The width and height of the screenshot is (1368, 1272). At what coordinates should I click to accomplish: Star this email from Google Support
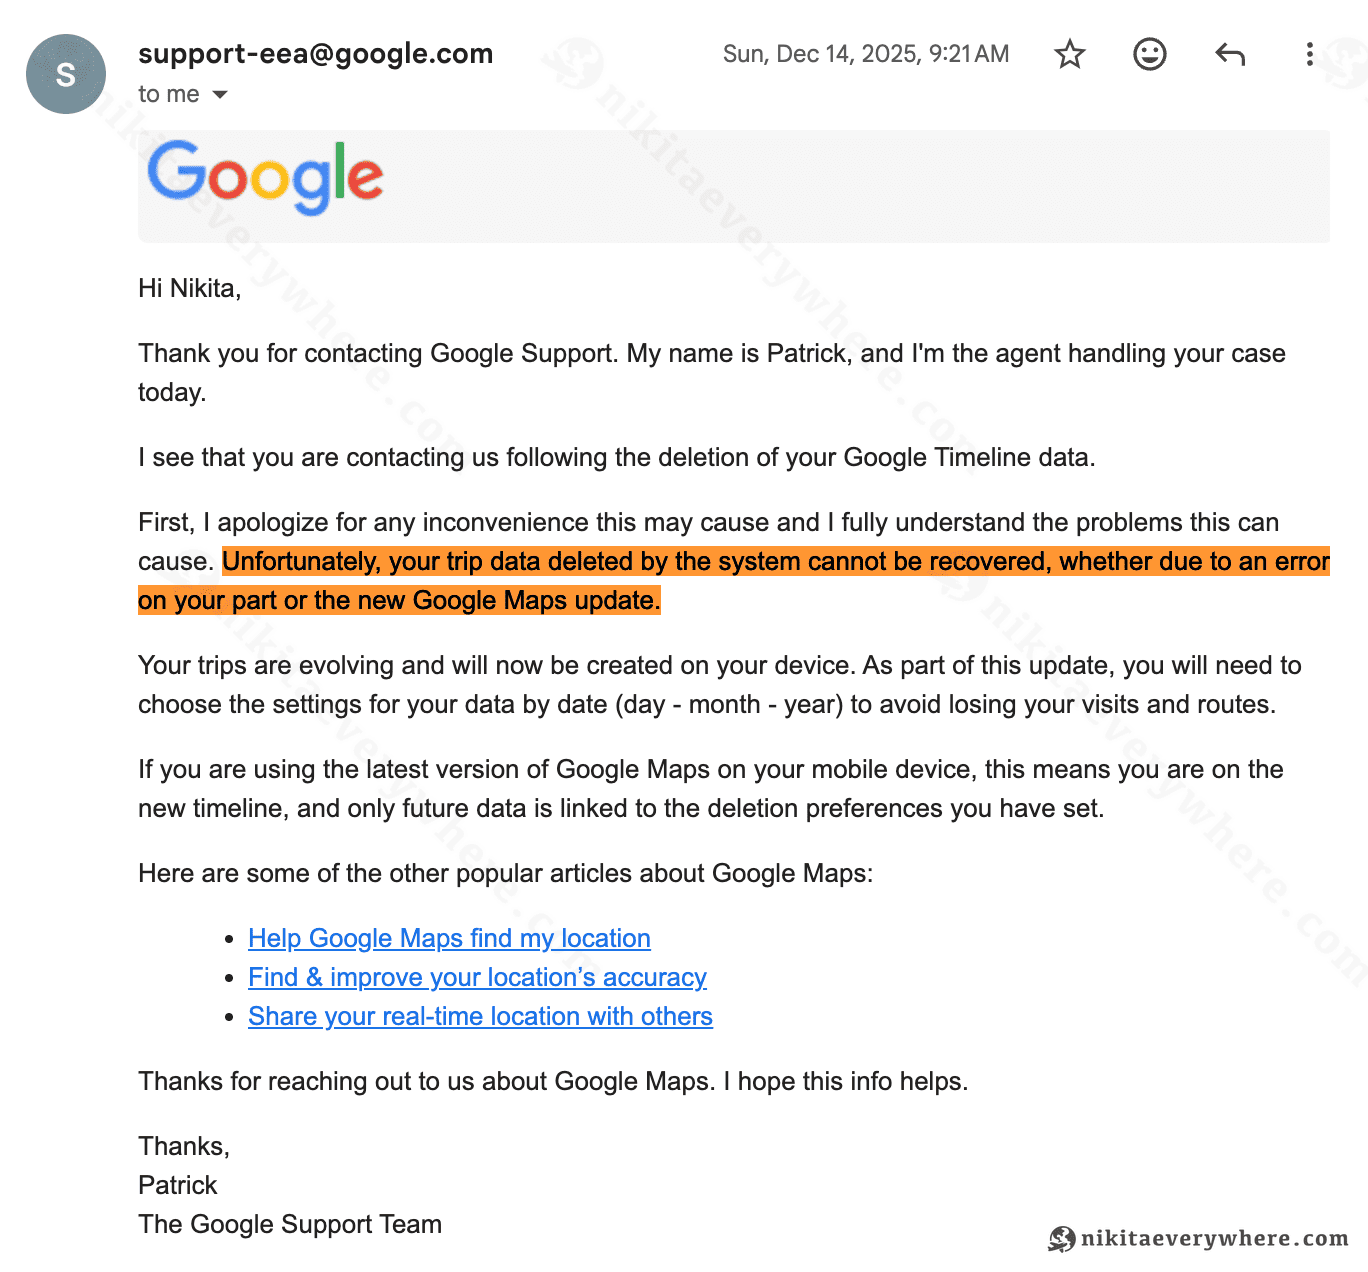(1070, 54)
